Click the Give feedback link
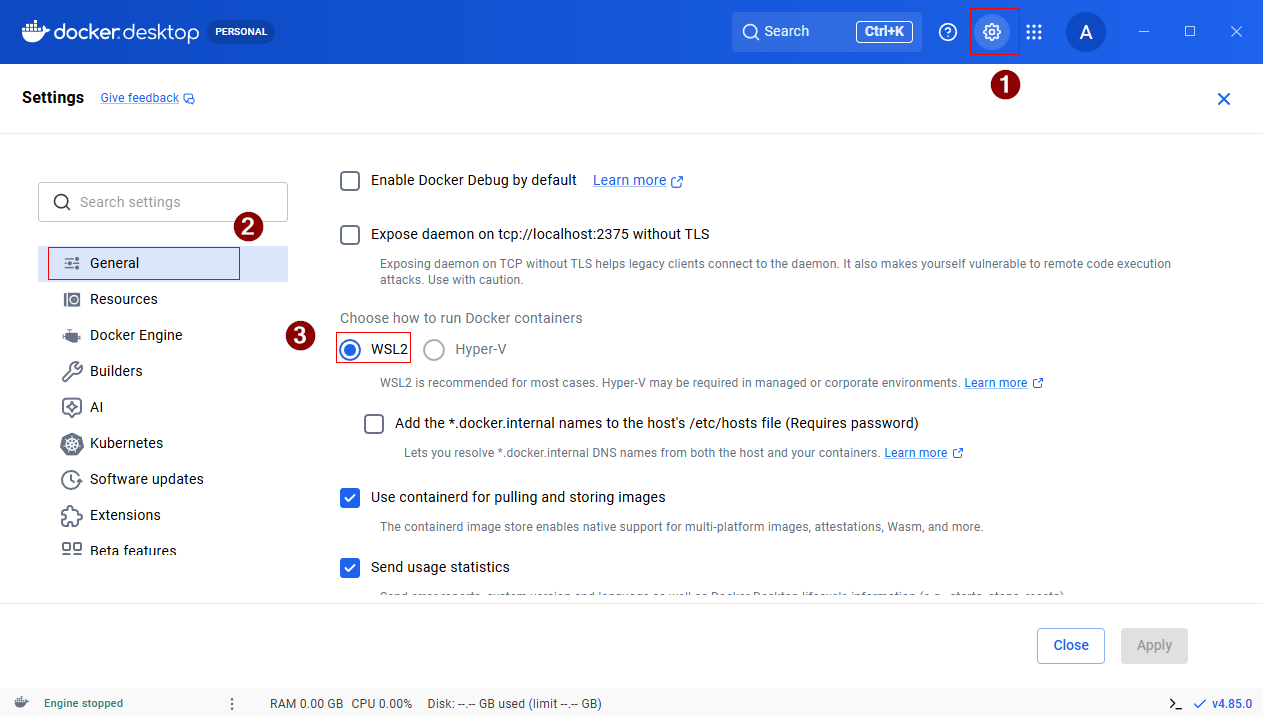The height and width of the screenshot is (717, 1263). (x=140, y=98)
